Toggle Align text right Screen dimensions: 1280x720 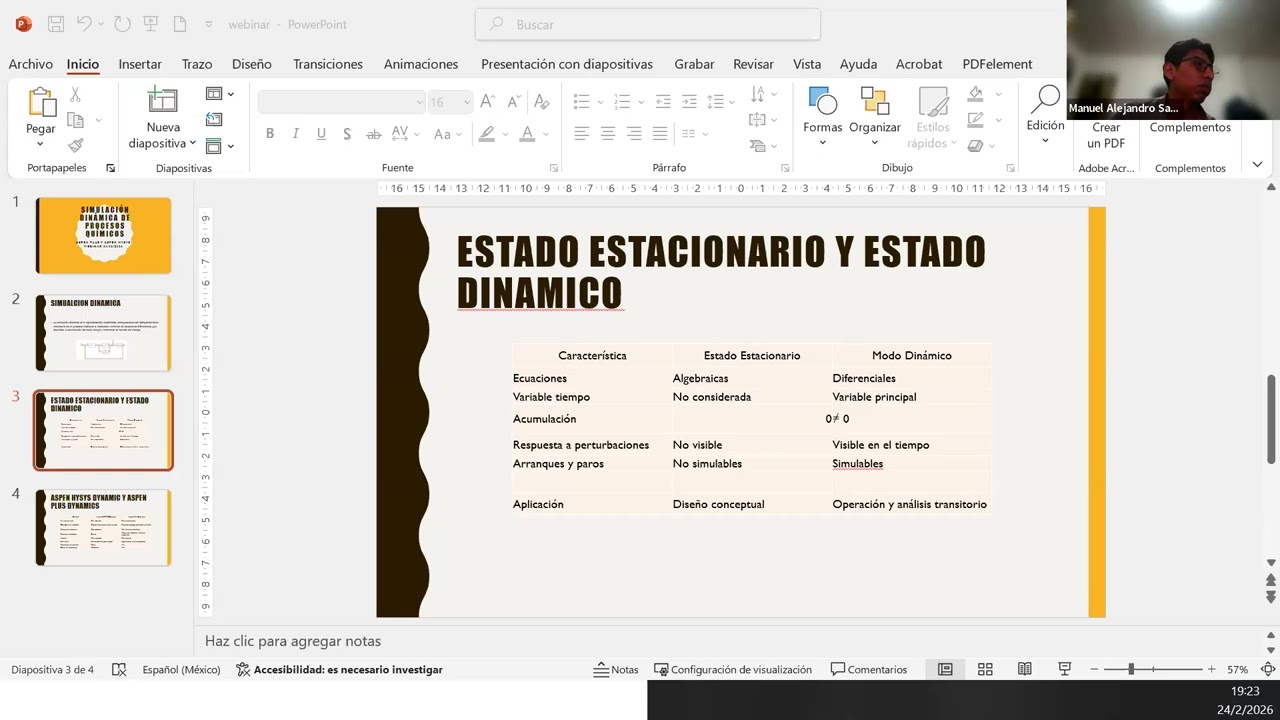click(x=633, y=133)
